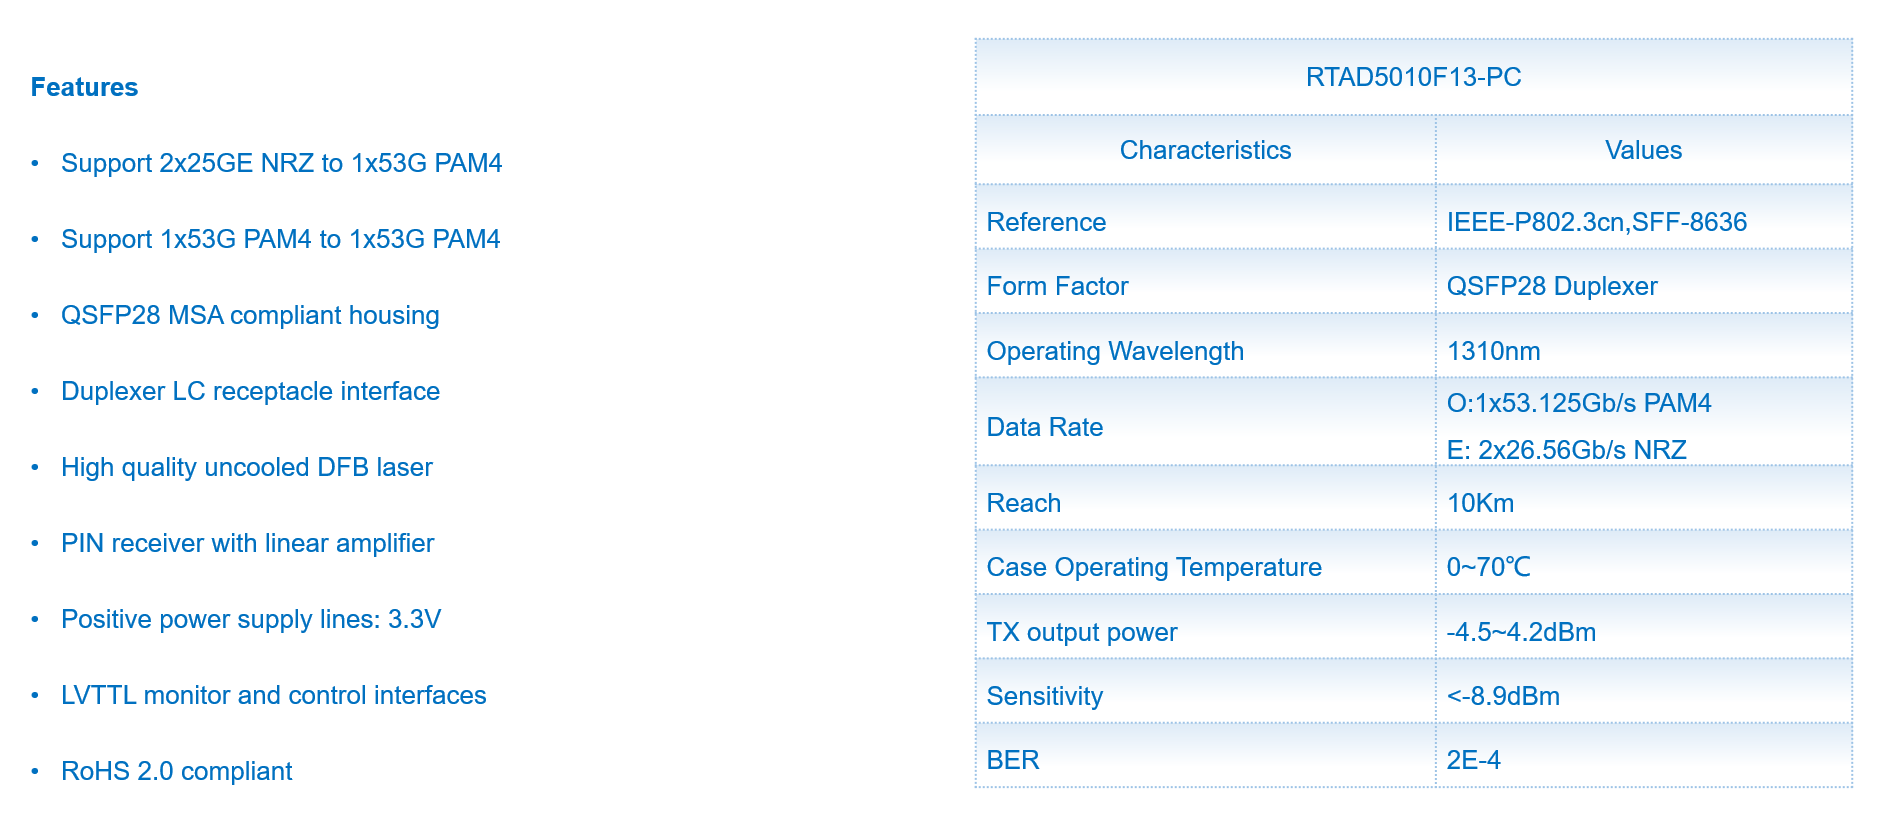Viewport: 1884px width, 813px height.
Task: Click the RoHS 2.0 compliant feature
Action: point(176,771)
